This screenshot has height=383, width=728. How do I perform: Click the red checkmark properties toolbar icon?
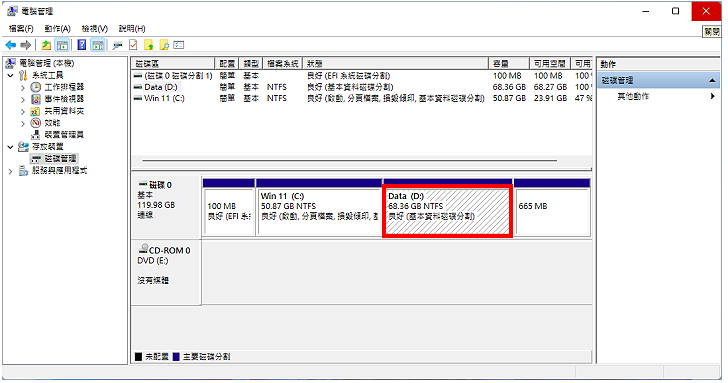click(x=133, y=45)
